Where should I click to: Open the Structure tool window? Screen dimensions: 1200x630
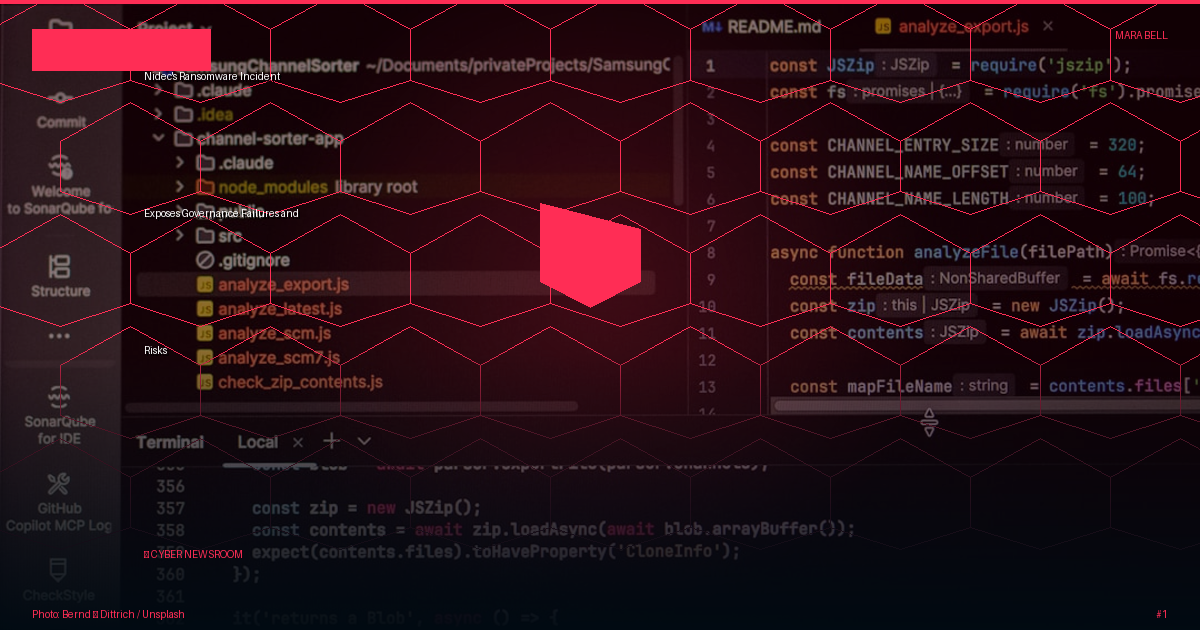(x=60, y=266)
